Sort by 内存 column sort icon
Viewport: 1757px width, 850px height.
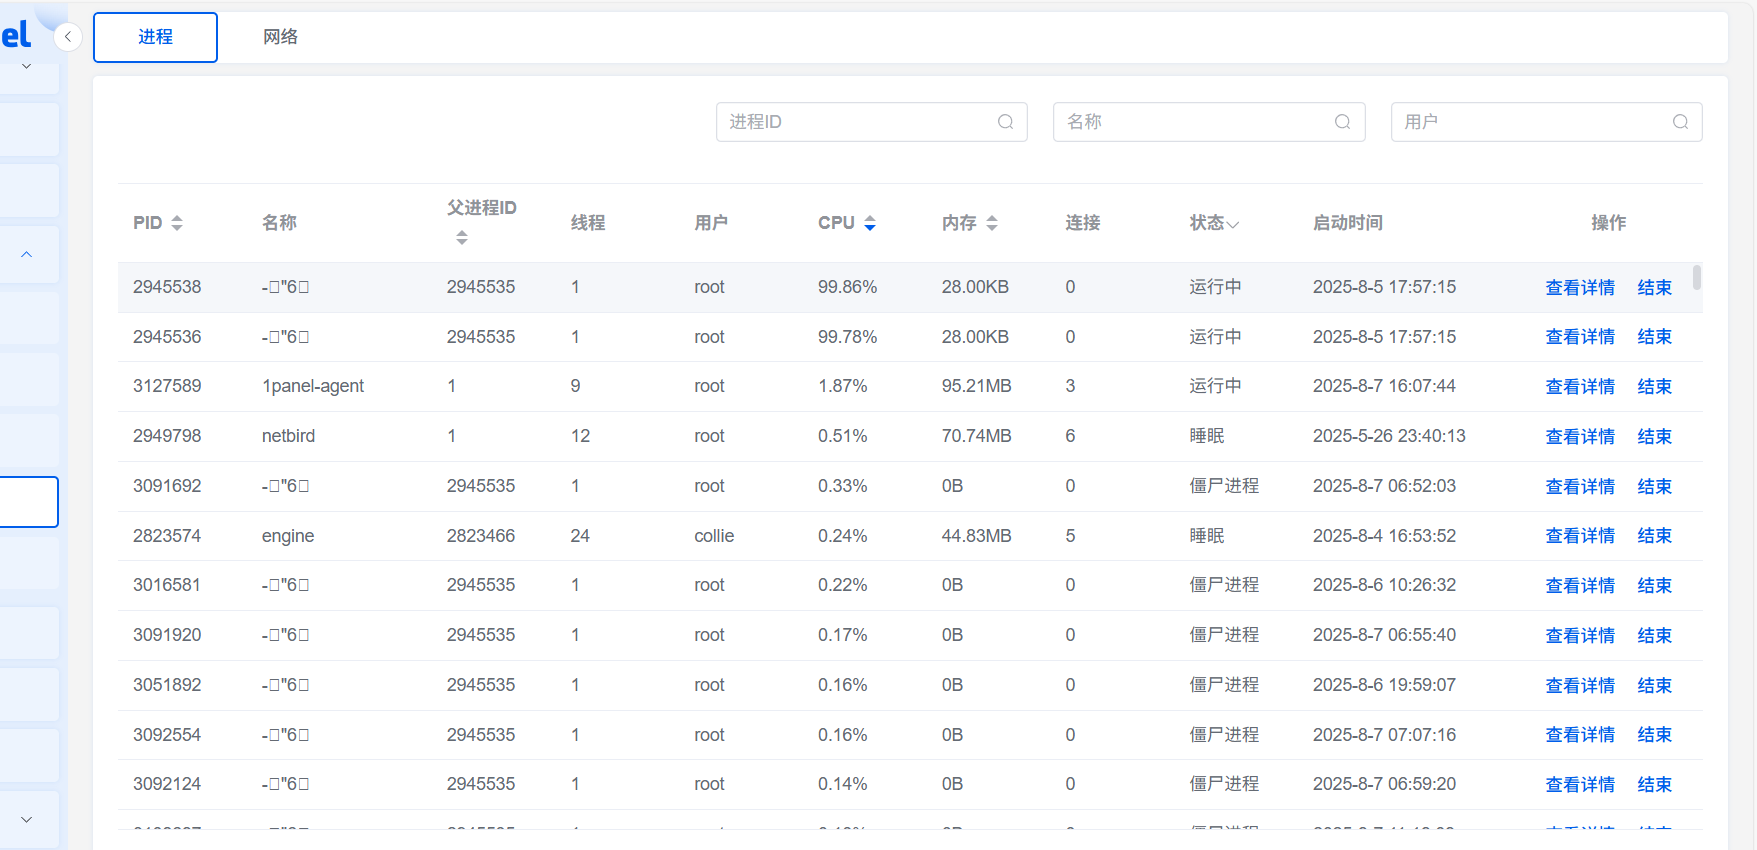992,223
